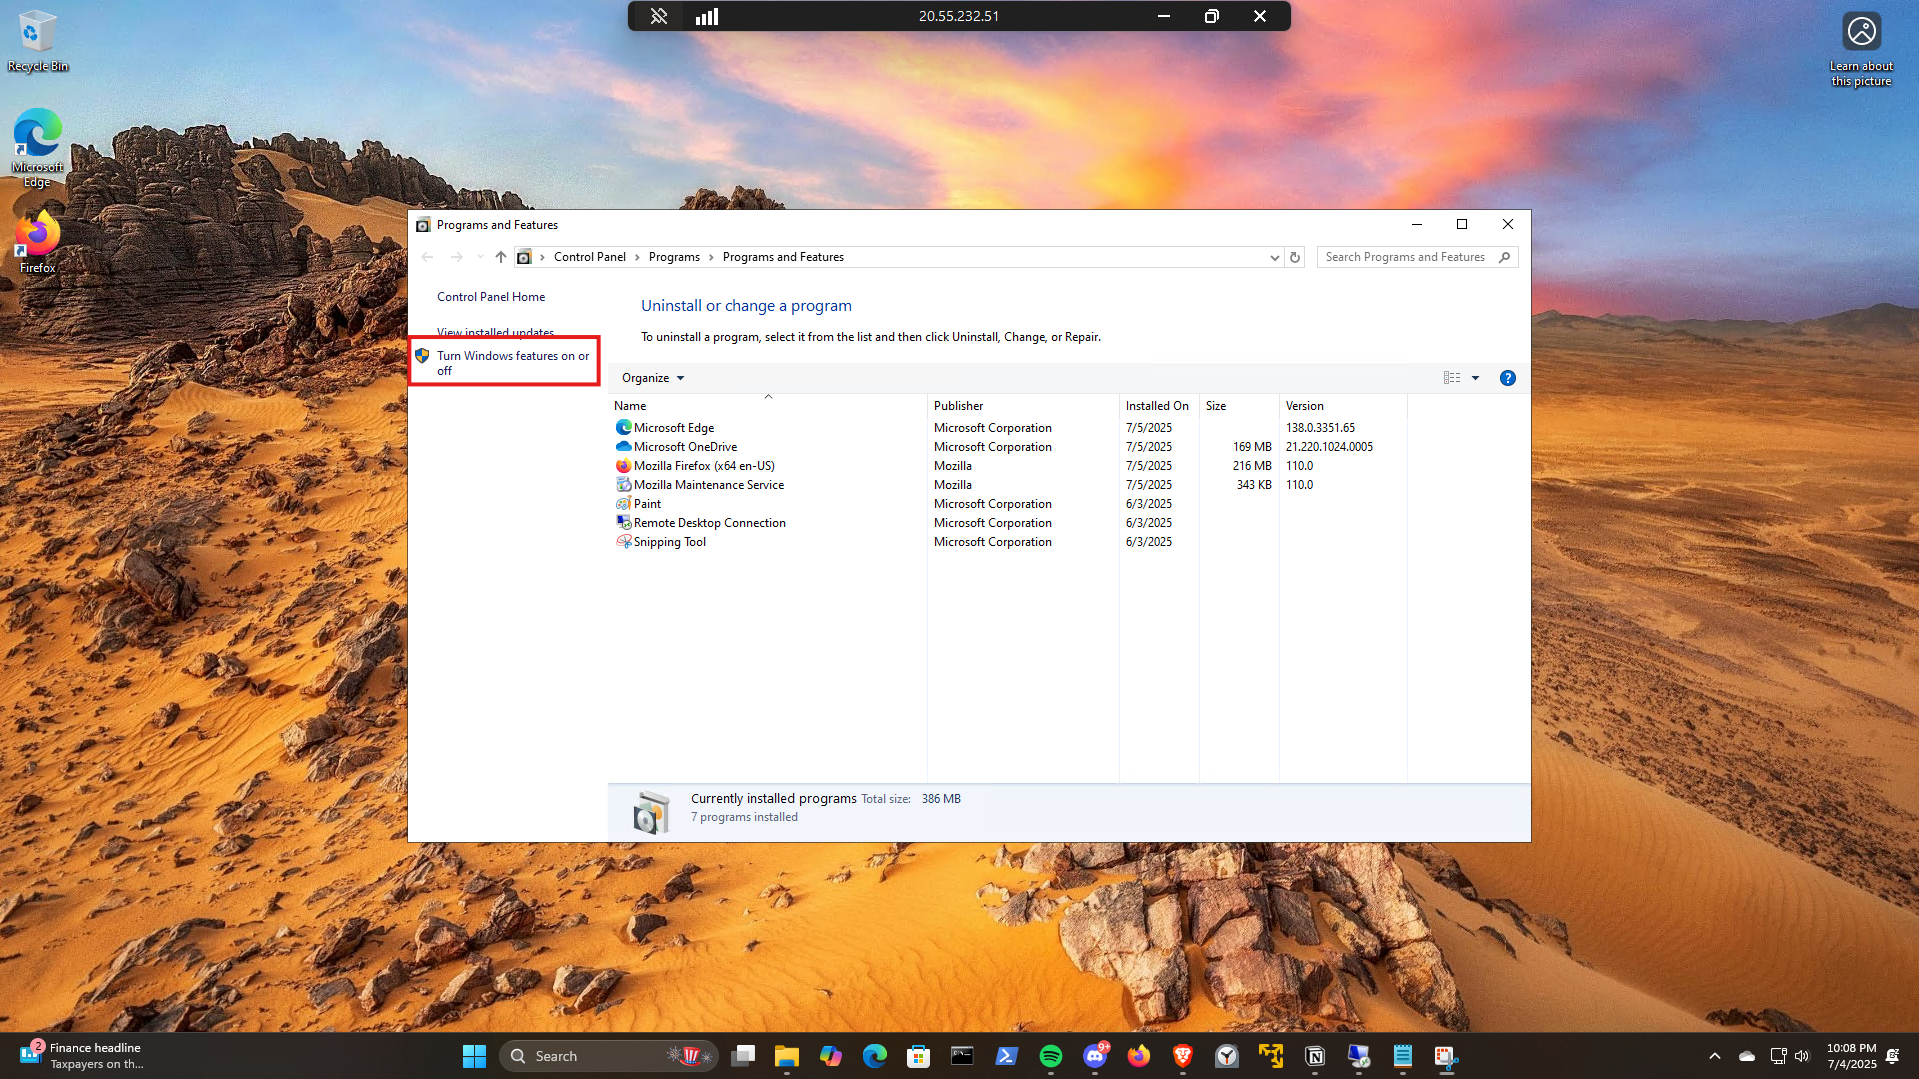Click the Programs breadcrumb in address bar
Image resolution: width=1919 pixels, height=1079 pixels.
(x=674, y=257)
